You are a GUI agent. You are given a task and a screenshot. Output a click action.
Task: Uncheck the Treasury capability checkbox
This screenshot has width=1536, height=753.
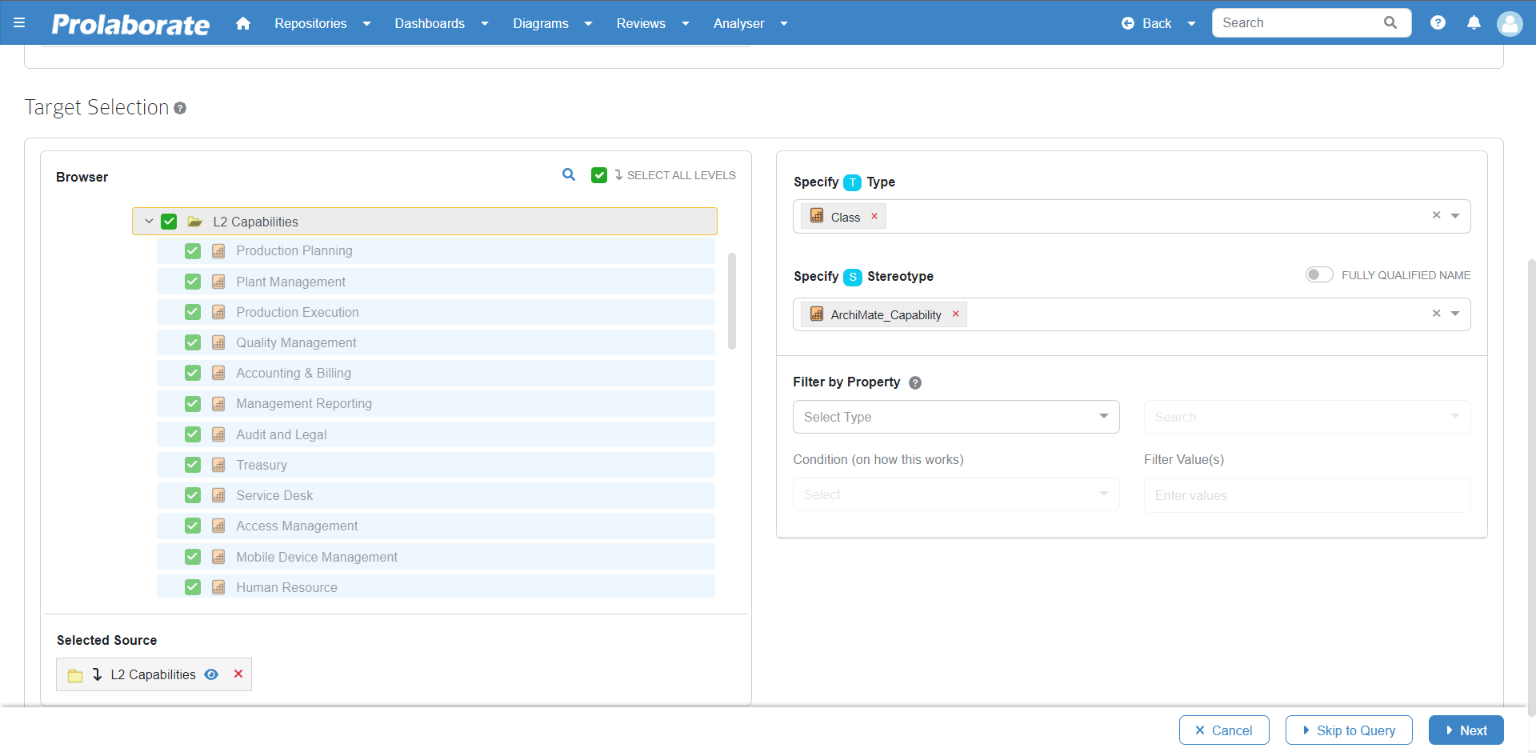pos(191,464)
